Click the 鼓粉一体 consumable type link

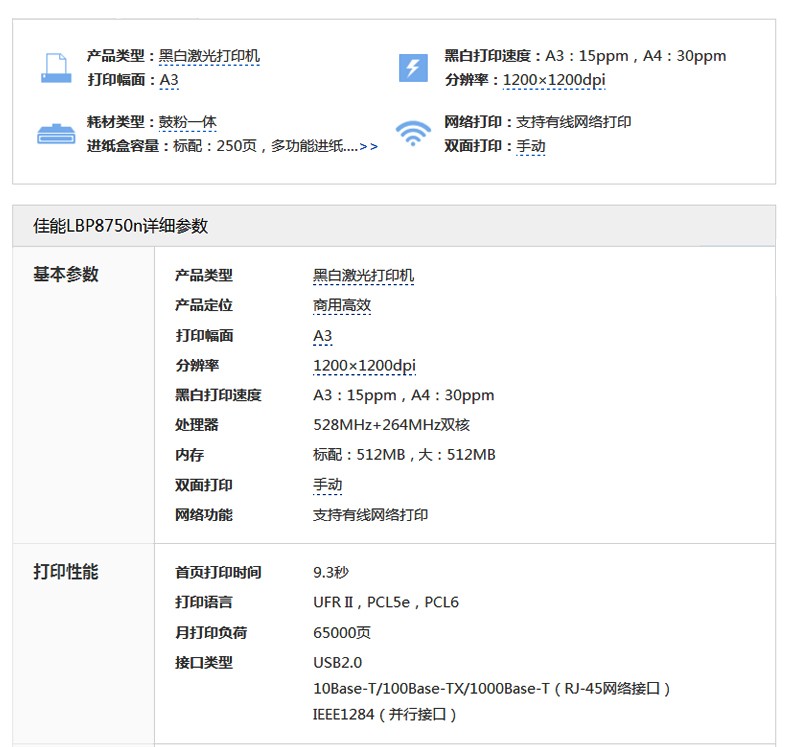point(187,122)
